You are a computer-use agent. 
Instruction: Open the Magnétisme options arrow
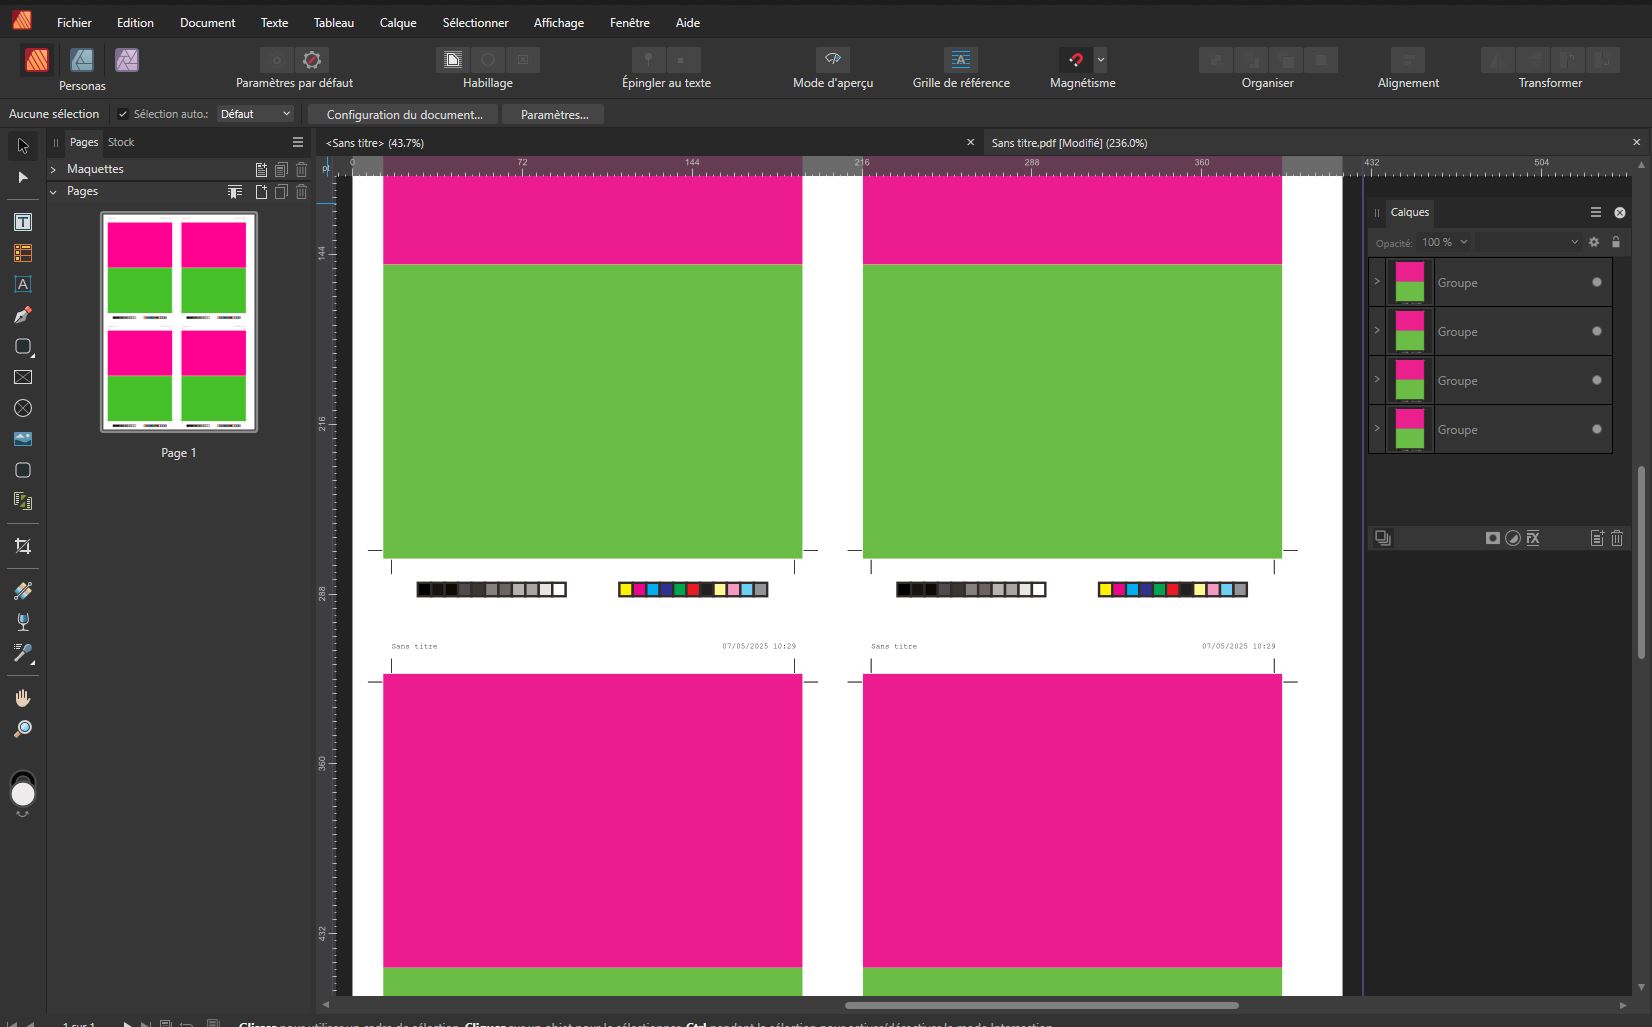1101,60
